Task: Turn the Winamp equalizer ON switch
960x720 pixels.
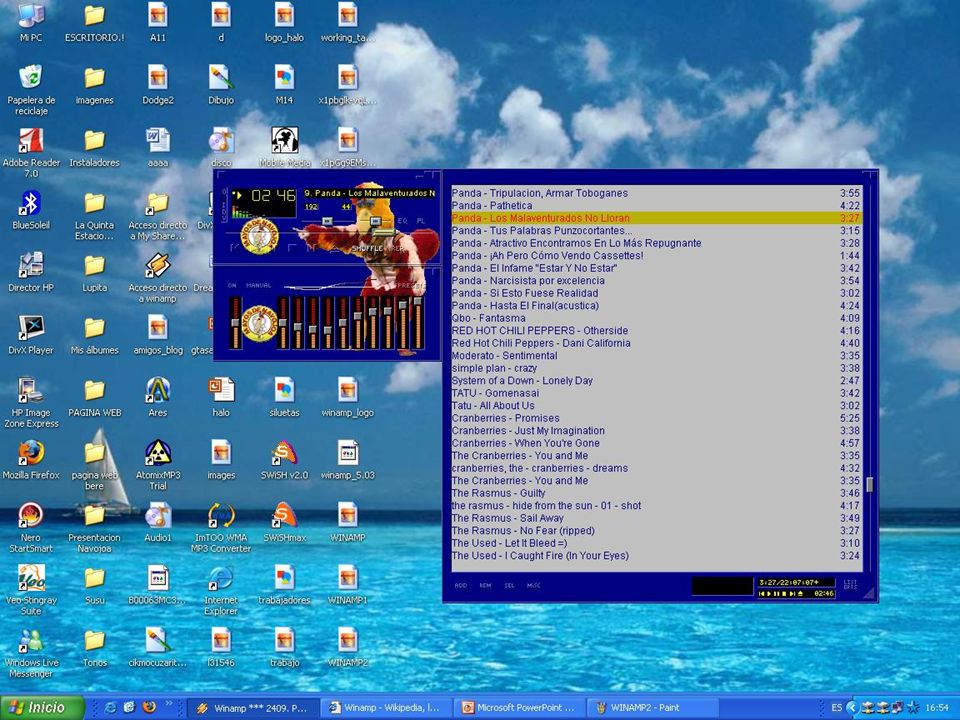Action: [x=232, y=285]
